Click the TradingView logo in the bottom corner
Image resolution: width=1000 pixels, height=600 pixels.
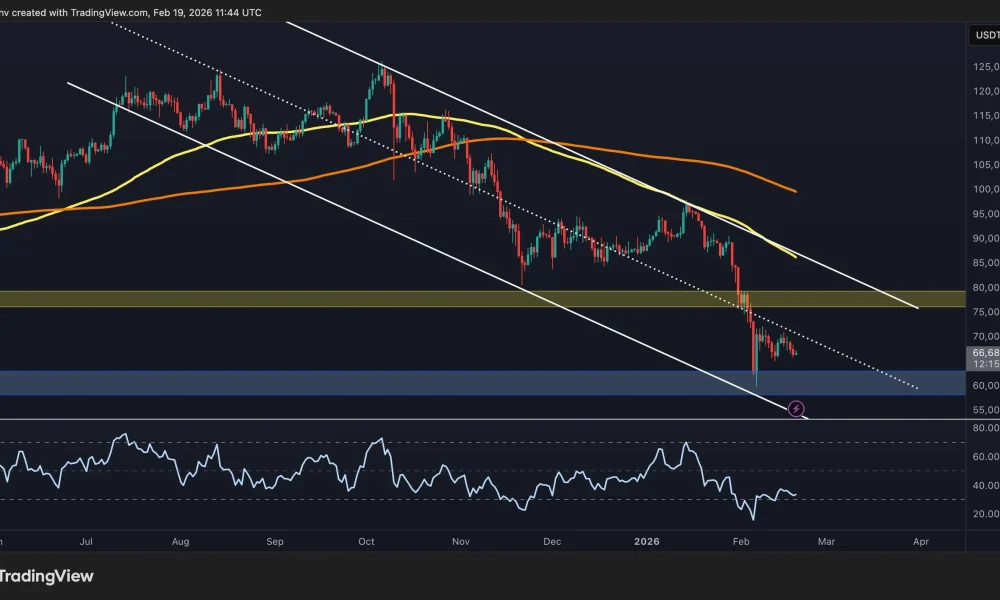pyautogui.click(x=47, y=576)
